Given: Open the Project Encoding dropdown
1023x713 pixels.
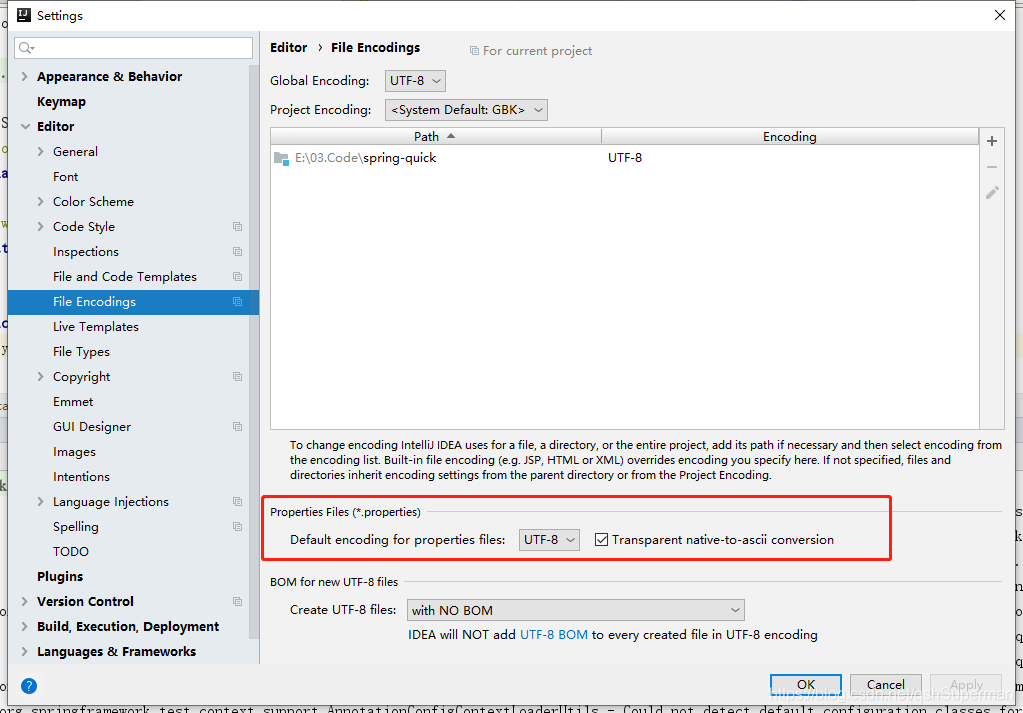Looking at the screenshot, I should [x=466, y=110].
